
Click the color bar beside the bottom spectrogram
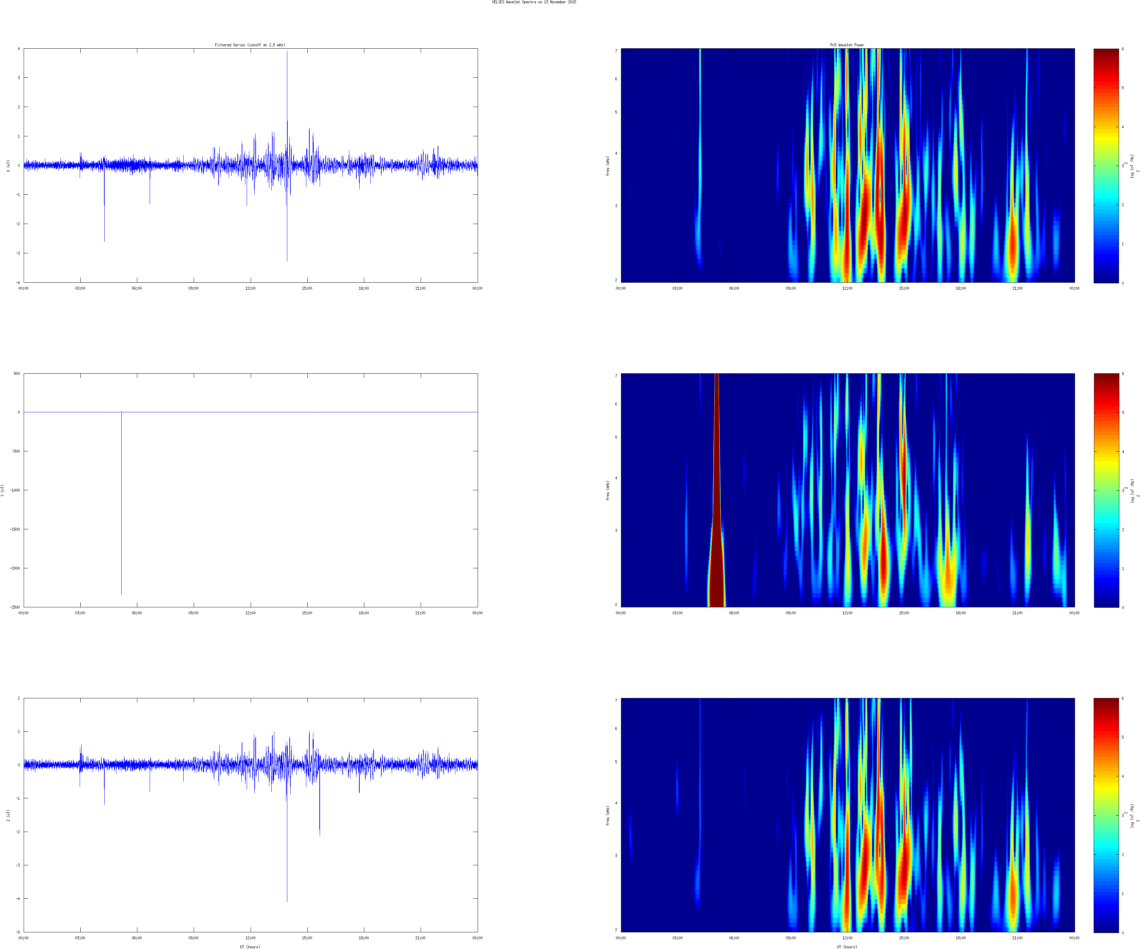coord(1106,815)
